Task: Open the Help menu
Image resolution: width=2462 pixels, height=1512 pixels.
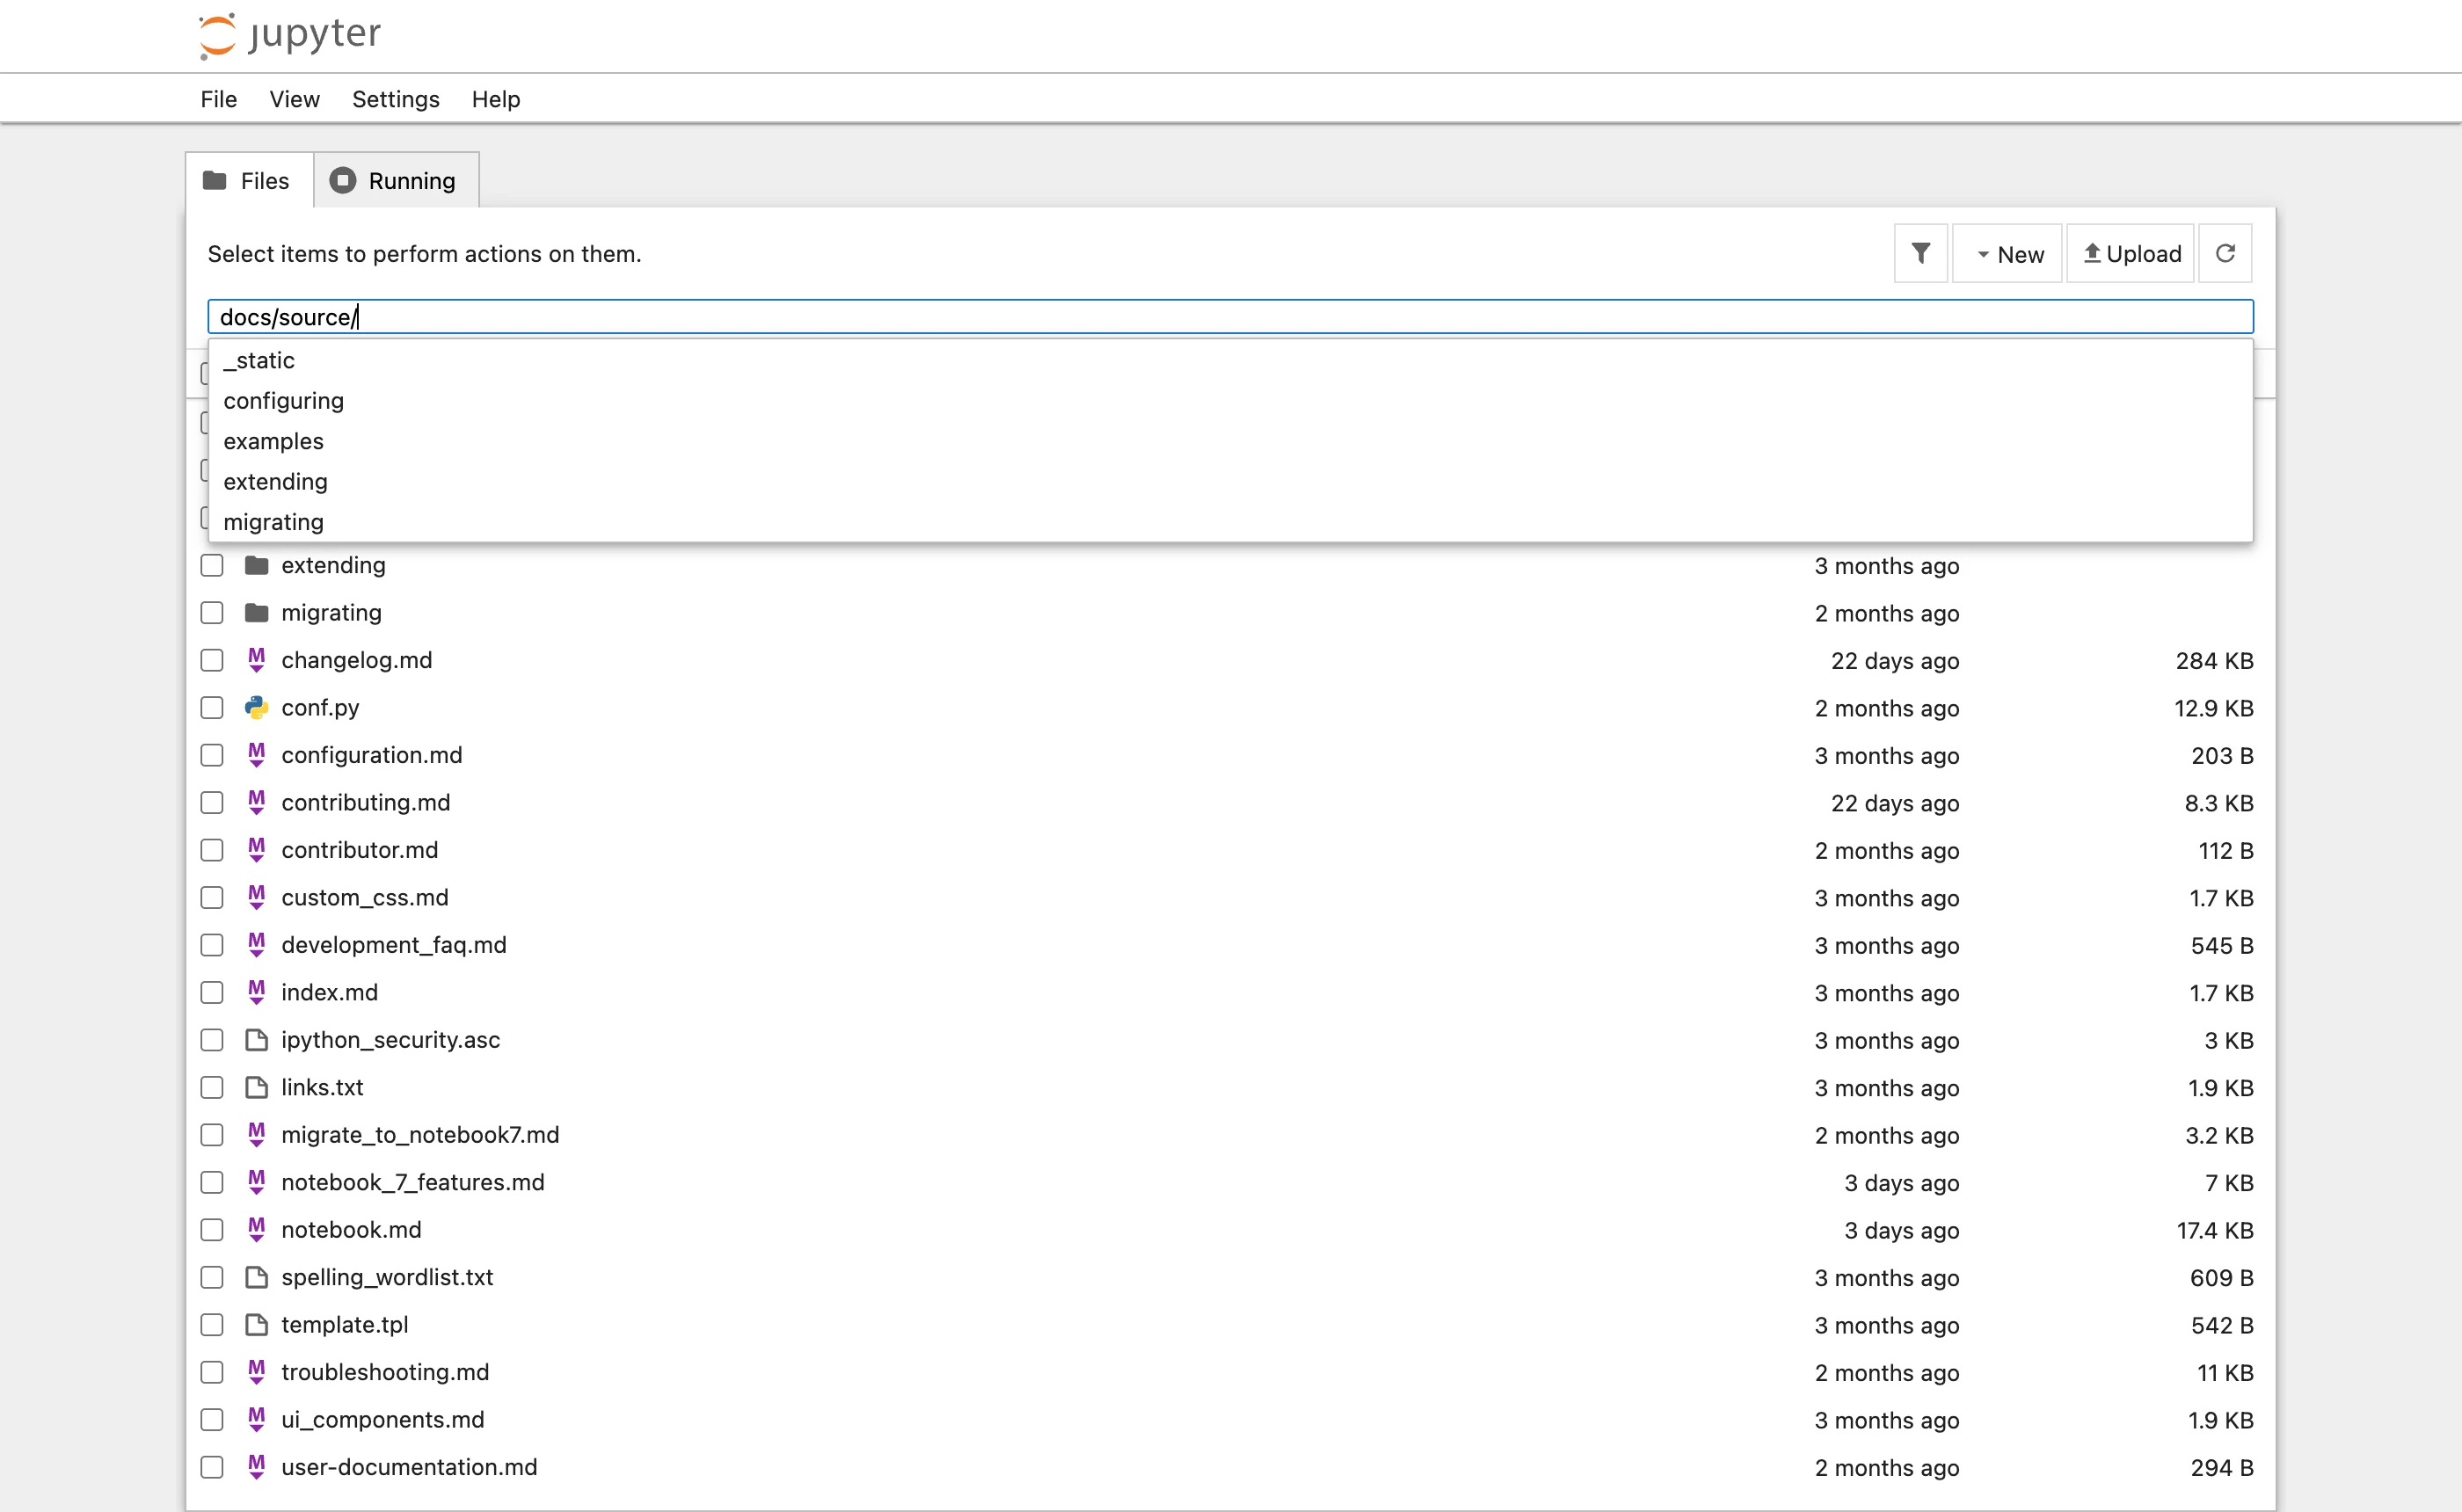Action: [496, 99]
